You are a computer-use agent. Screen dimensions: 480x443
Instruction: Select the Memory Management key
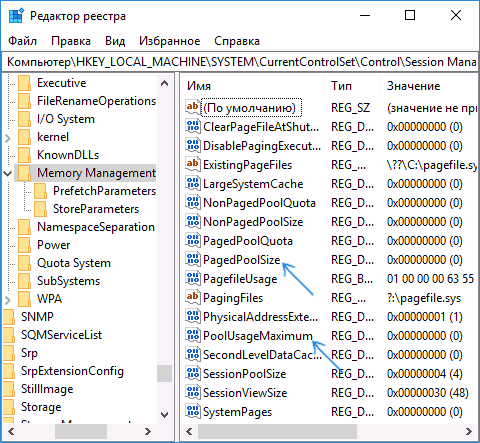coord(96,173)
